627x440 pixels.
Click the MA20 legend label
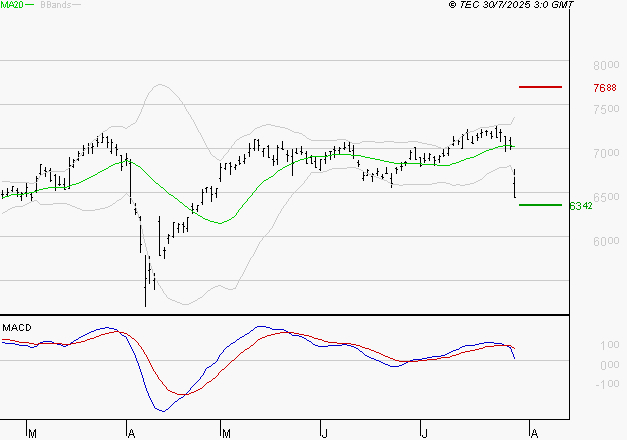click(x=12, y=5)
